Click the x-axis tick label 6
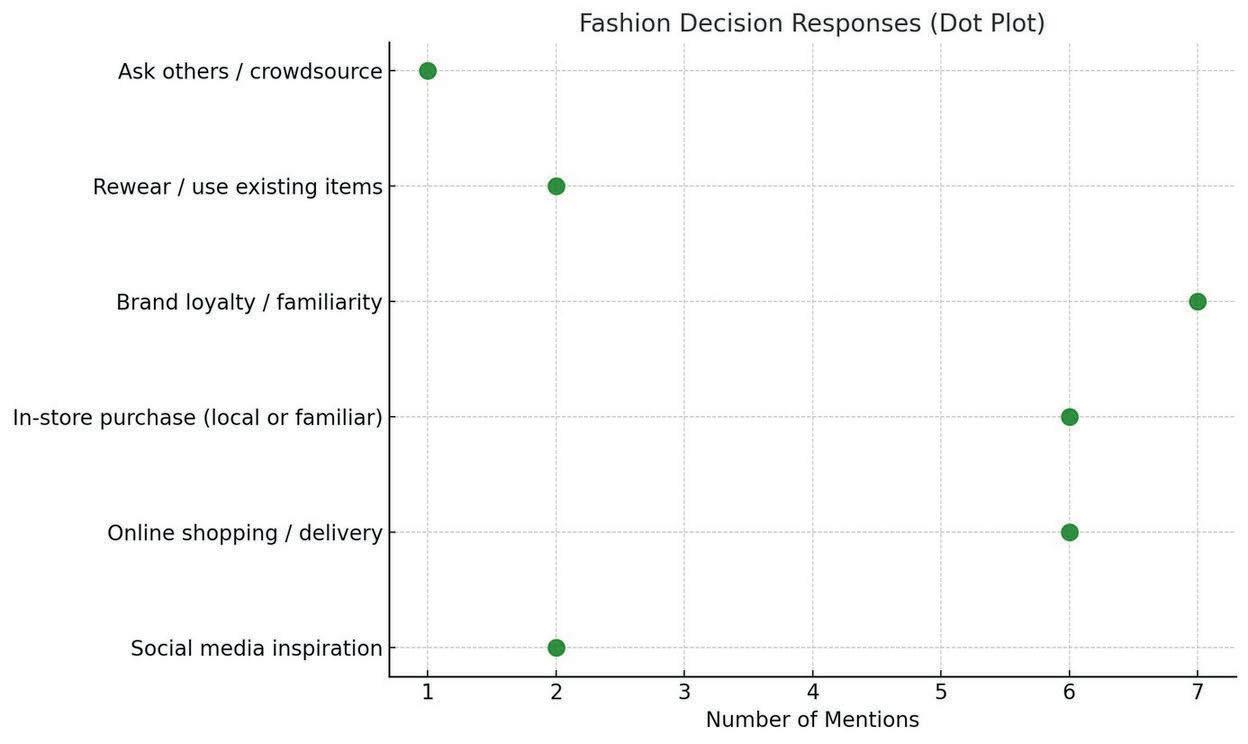The width and height of the screenshot is (1248, 744). point(1069,691)
